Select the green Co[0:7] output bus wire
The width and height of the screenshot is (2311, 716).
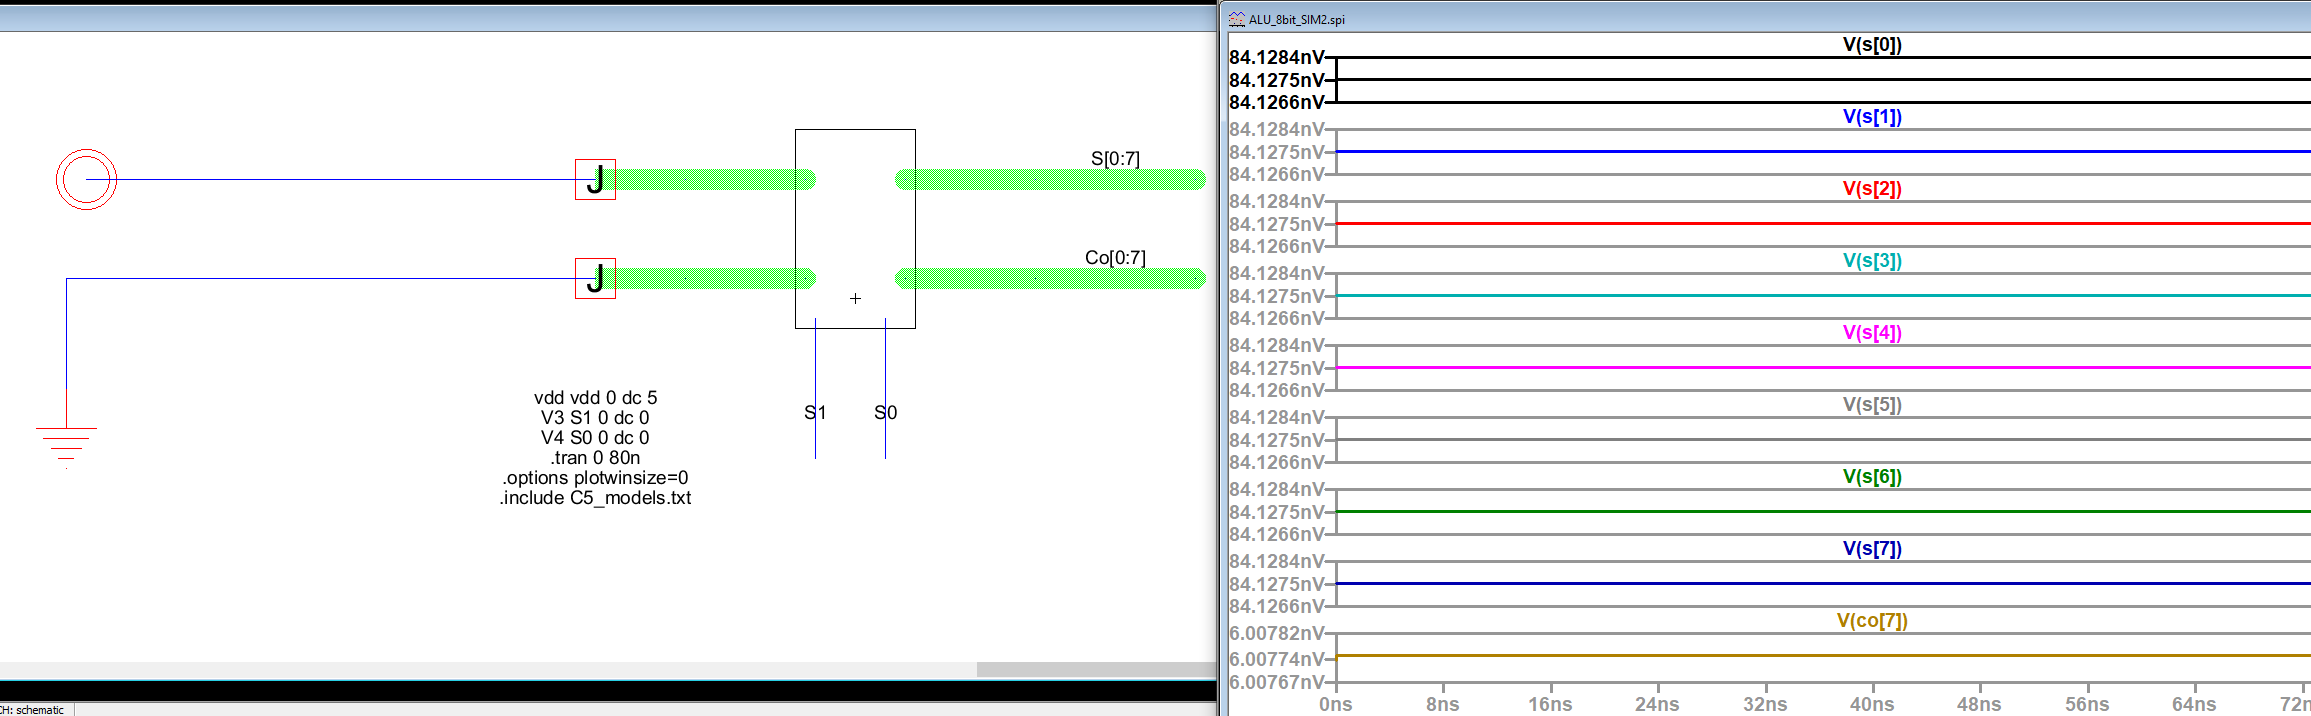pyautogui.click(x=1050, y=279)
